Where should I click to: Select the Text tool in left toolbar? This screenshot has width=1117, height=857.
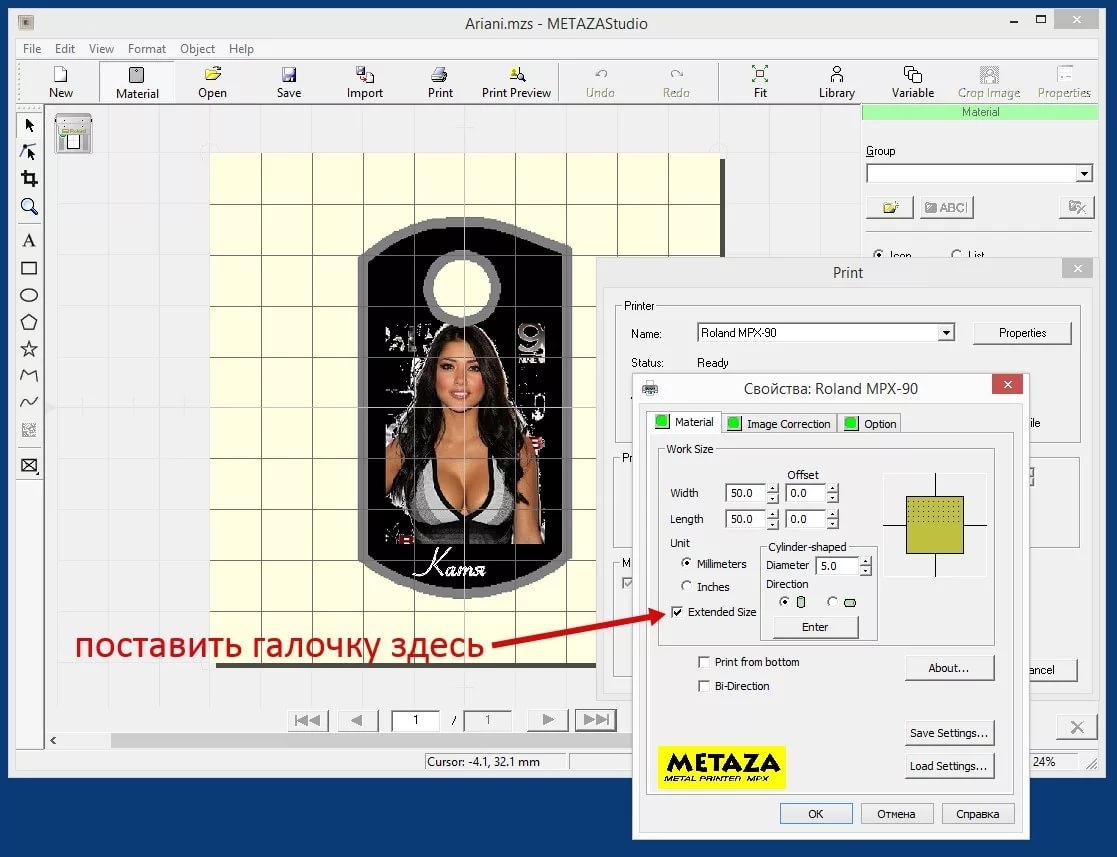pyautogui.click(x=29, y=241)
